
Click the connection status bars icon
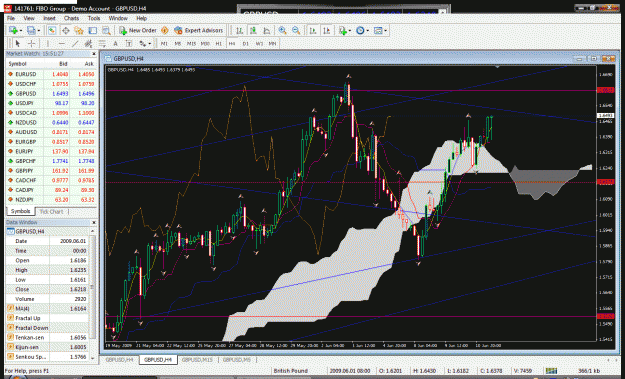click(552, 371)
